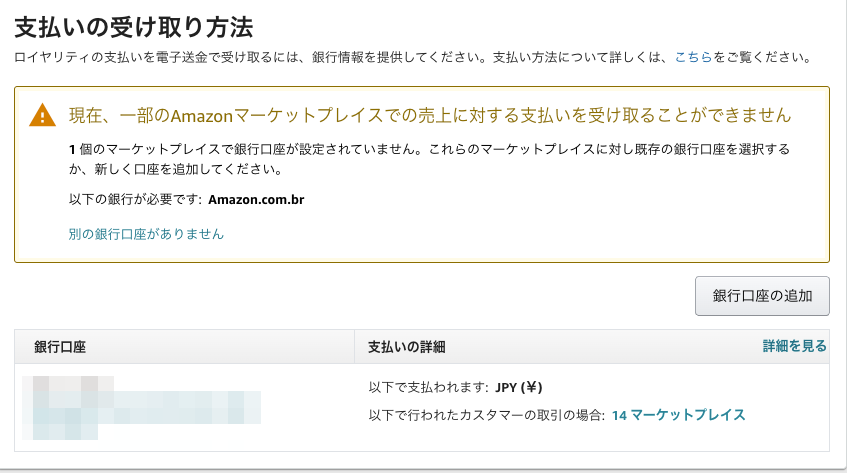This screenshot has height=473, width=847.
Task: Click the bold Amazon.com.br marketplace name
Action: click(256, 199)
